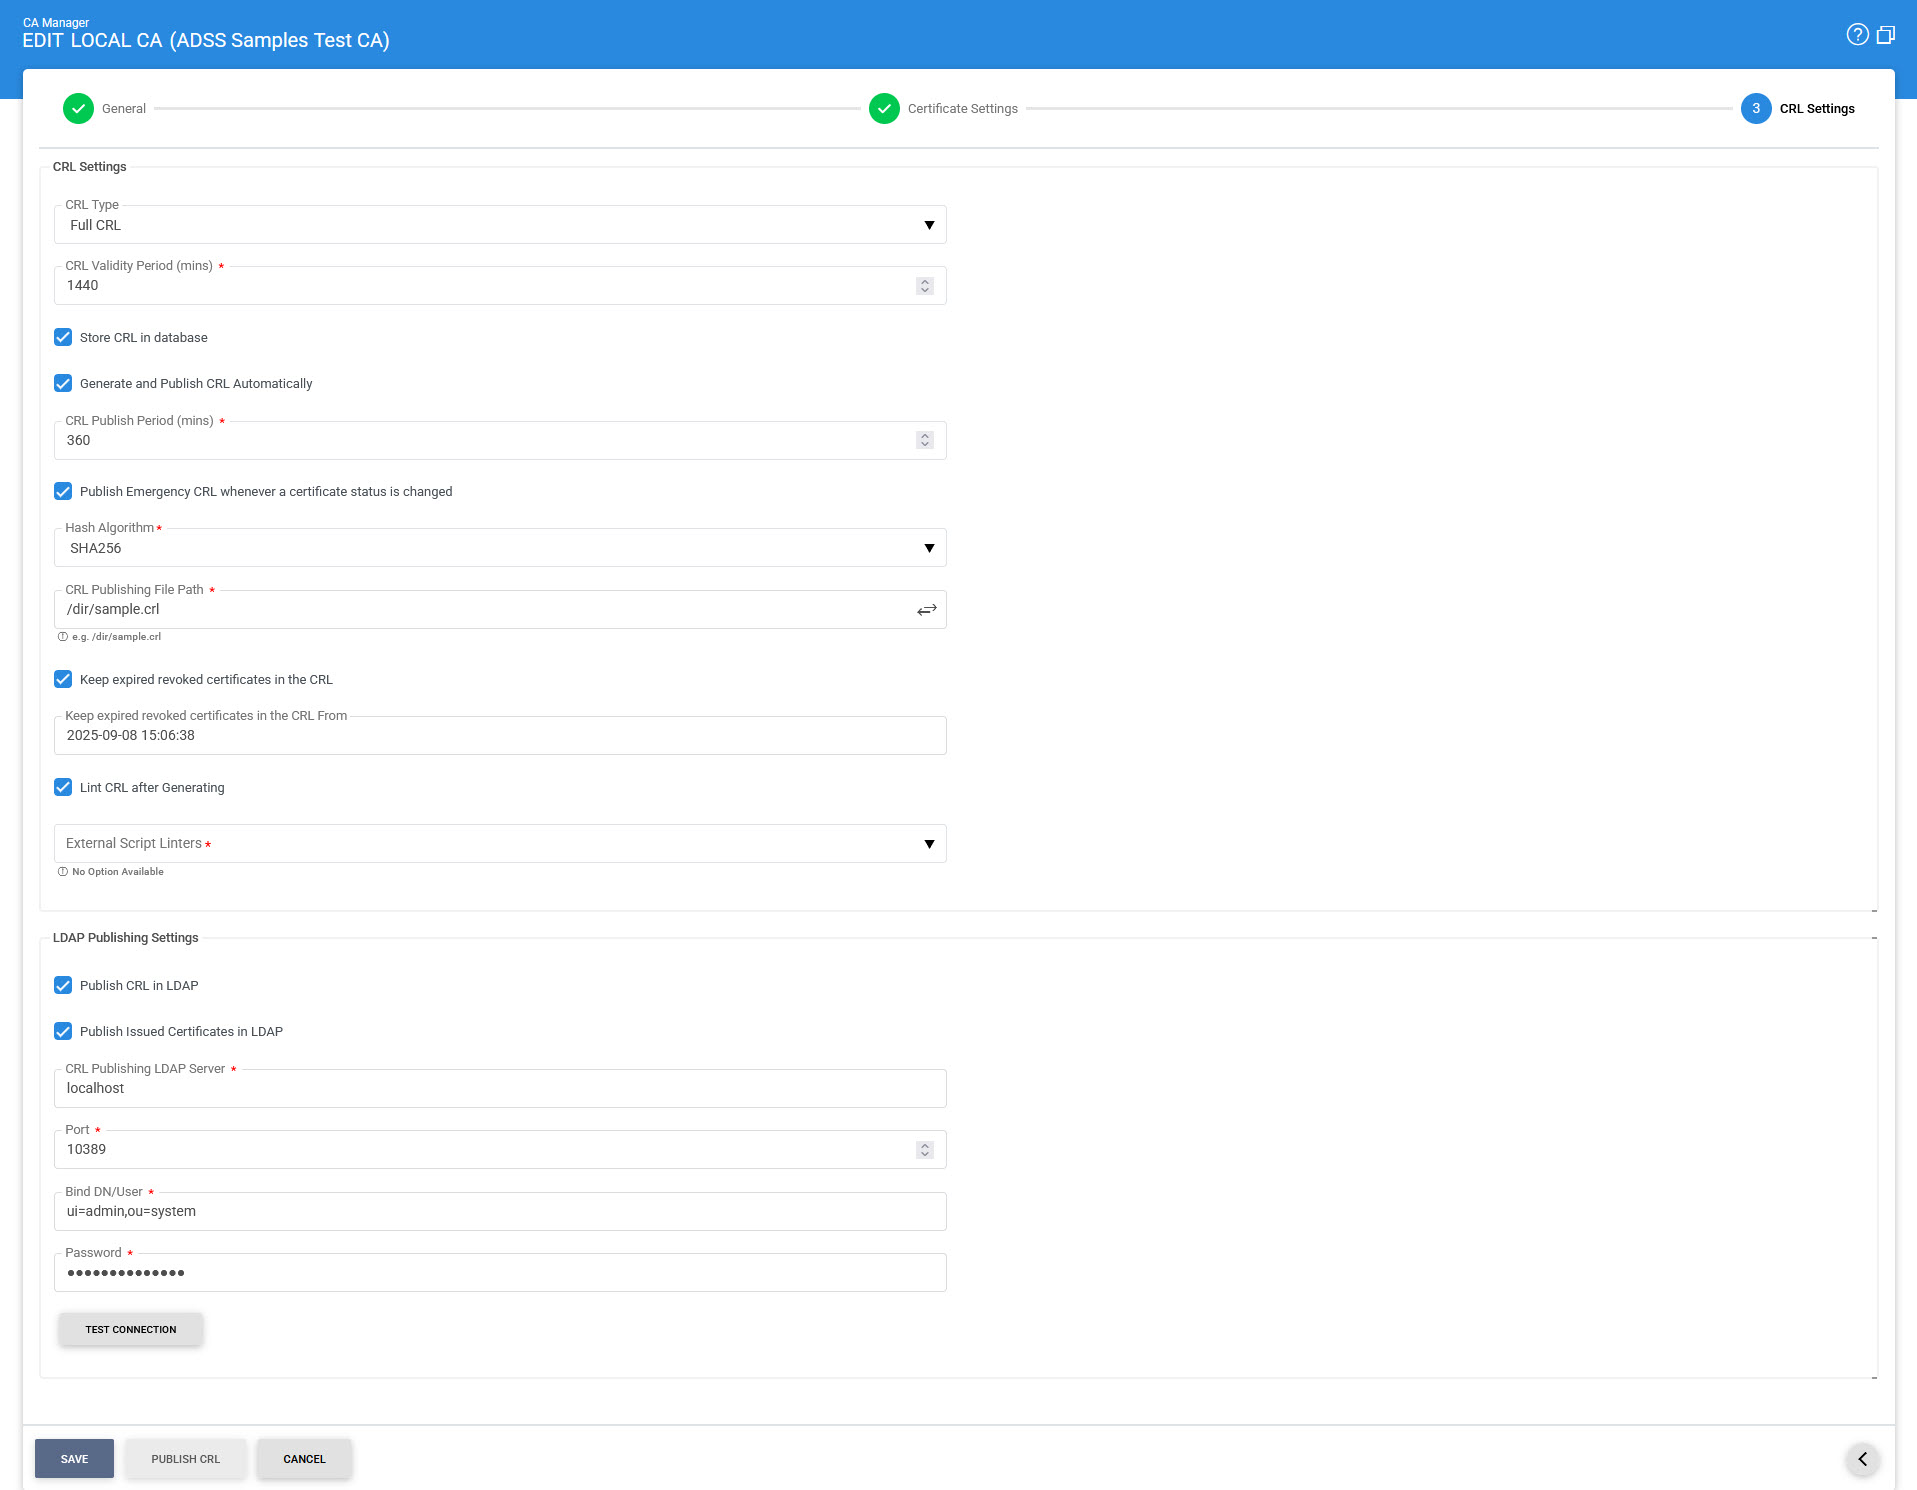Toggle Lint CRL after Generating checkbox
Screen dimensions: 1917x1490
(x=63, y=788)
